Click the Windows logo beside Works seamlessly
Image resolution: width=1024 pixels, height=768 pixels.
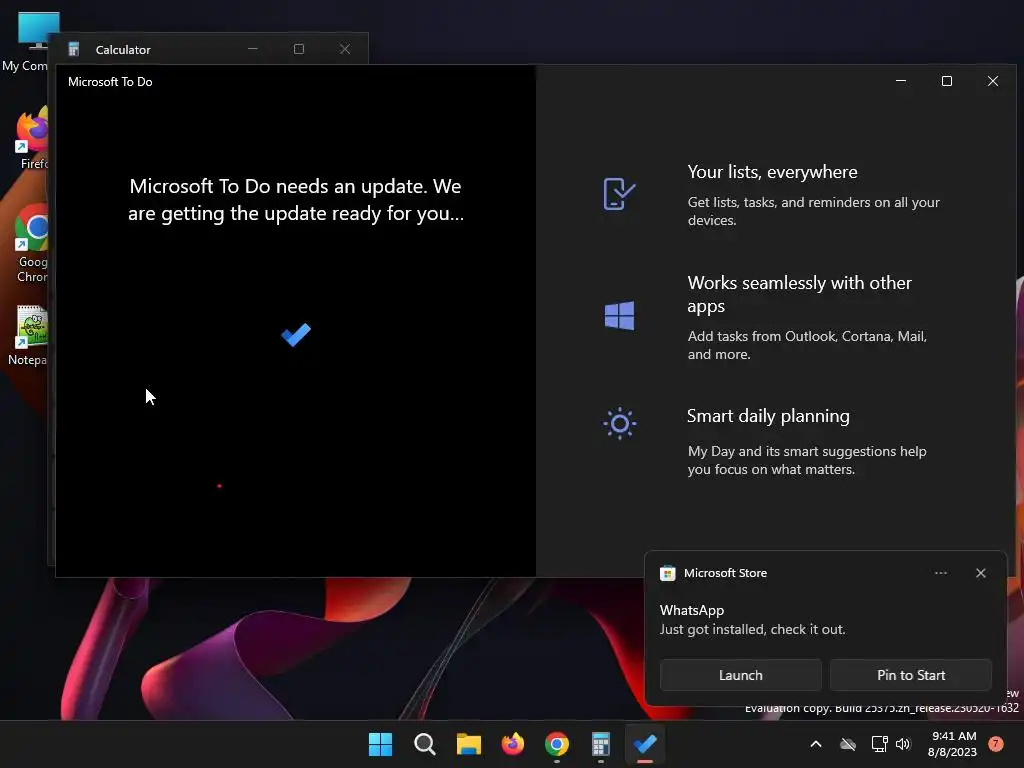619,315
